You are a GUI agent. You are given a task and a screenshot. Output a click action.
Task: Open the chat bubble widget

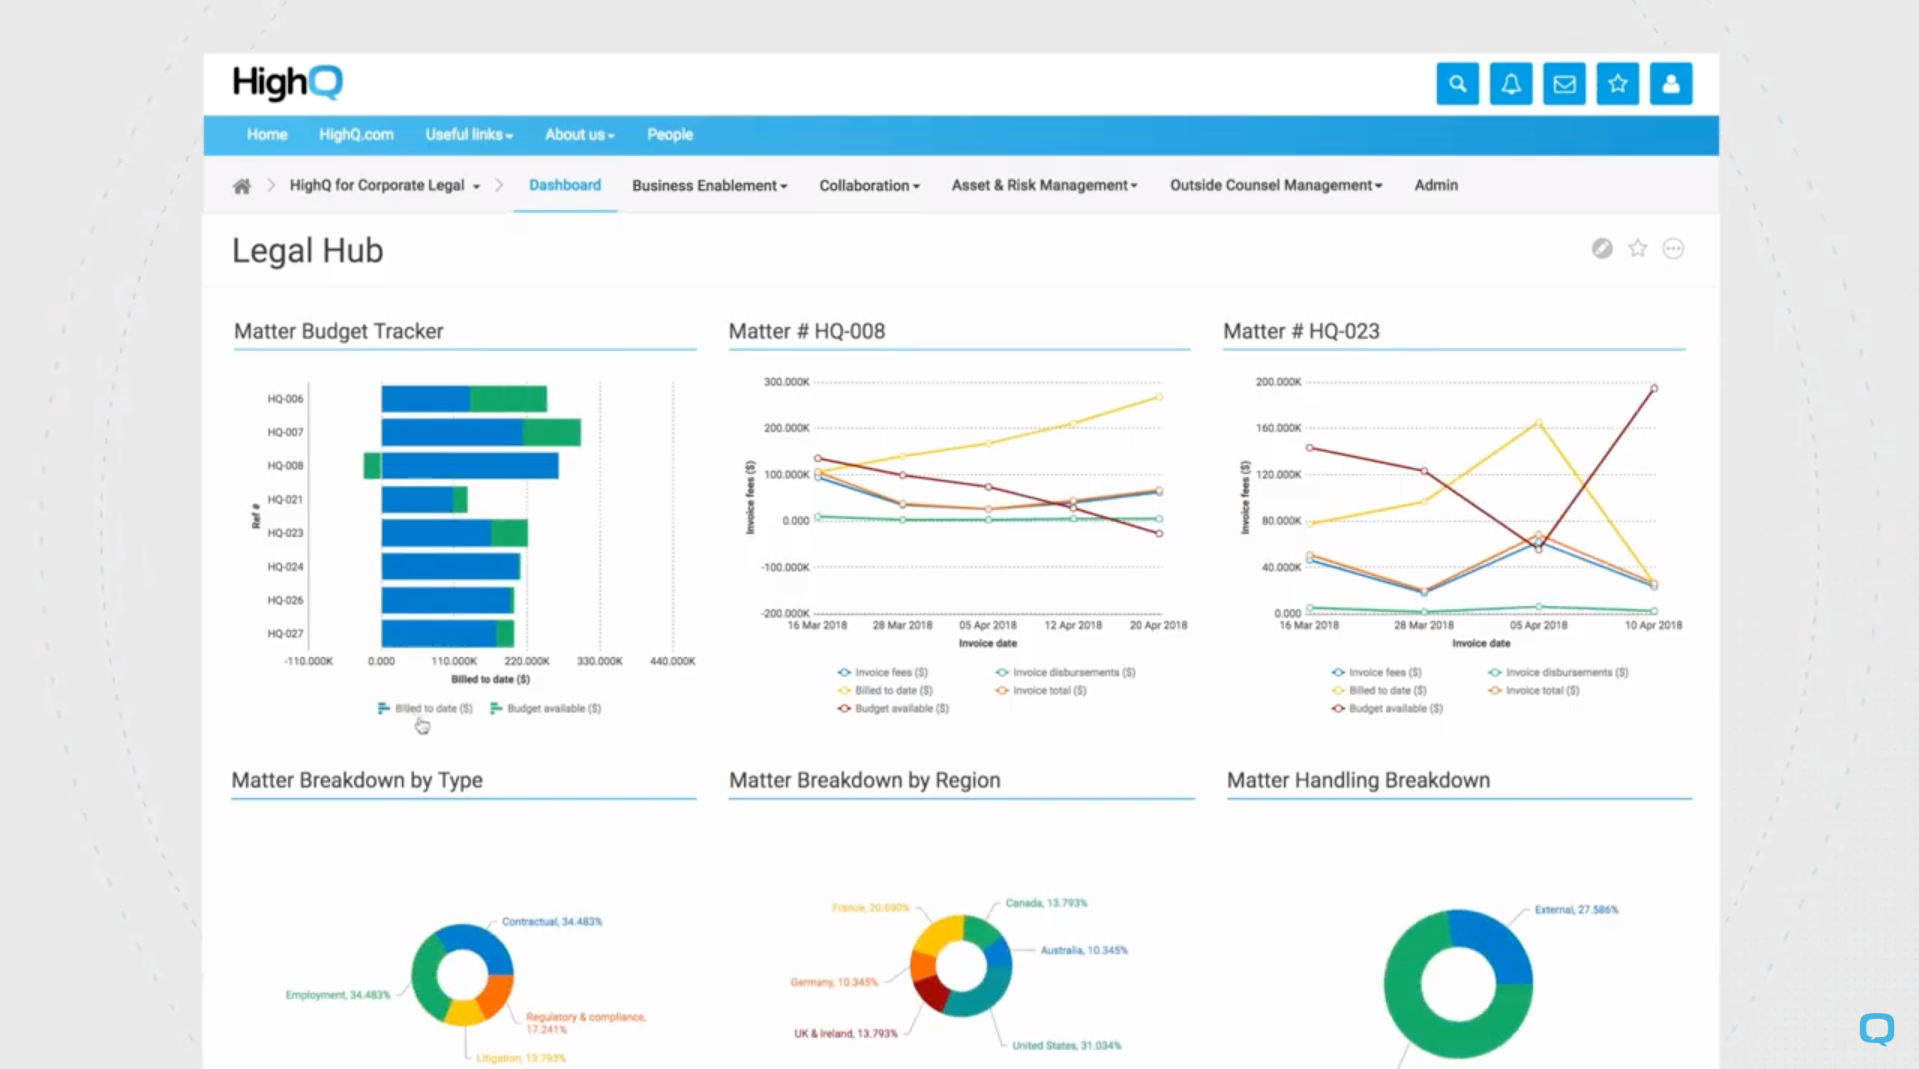point(1876,1028)
